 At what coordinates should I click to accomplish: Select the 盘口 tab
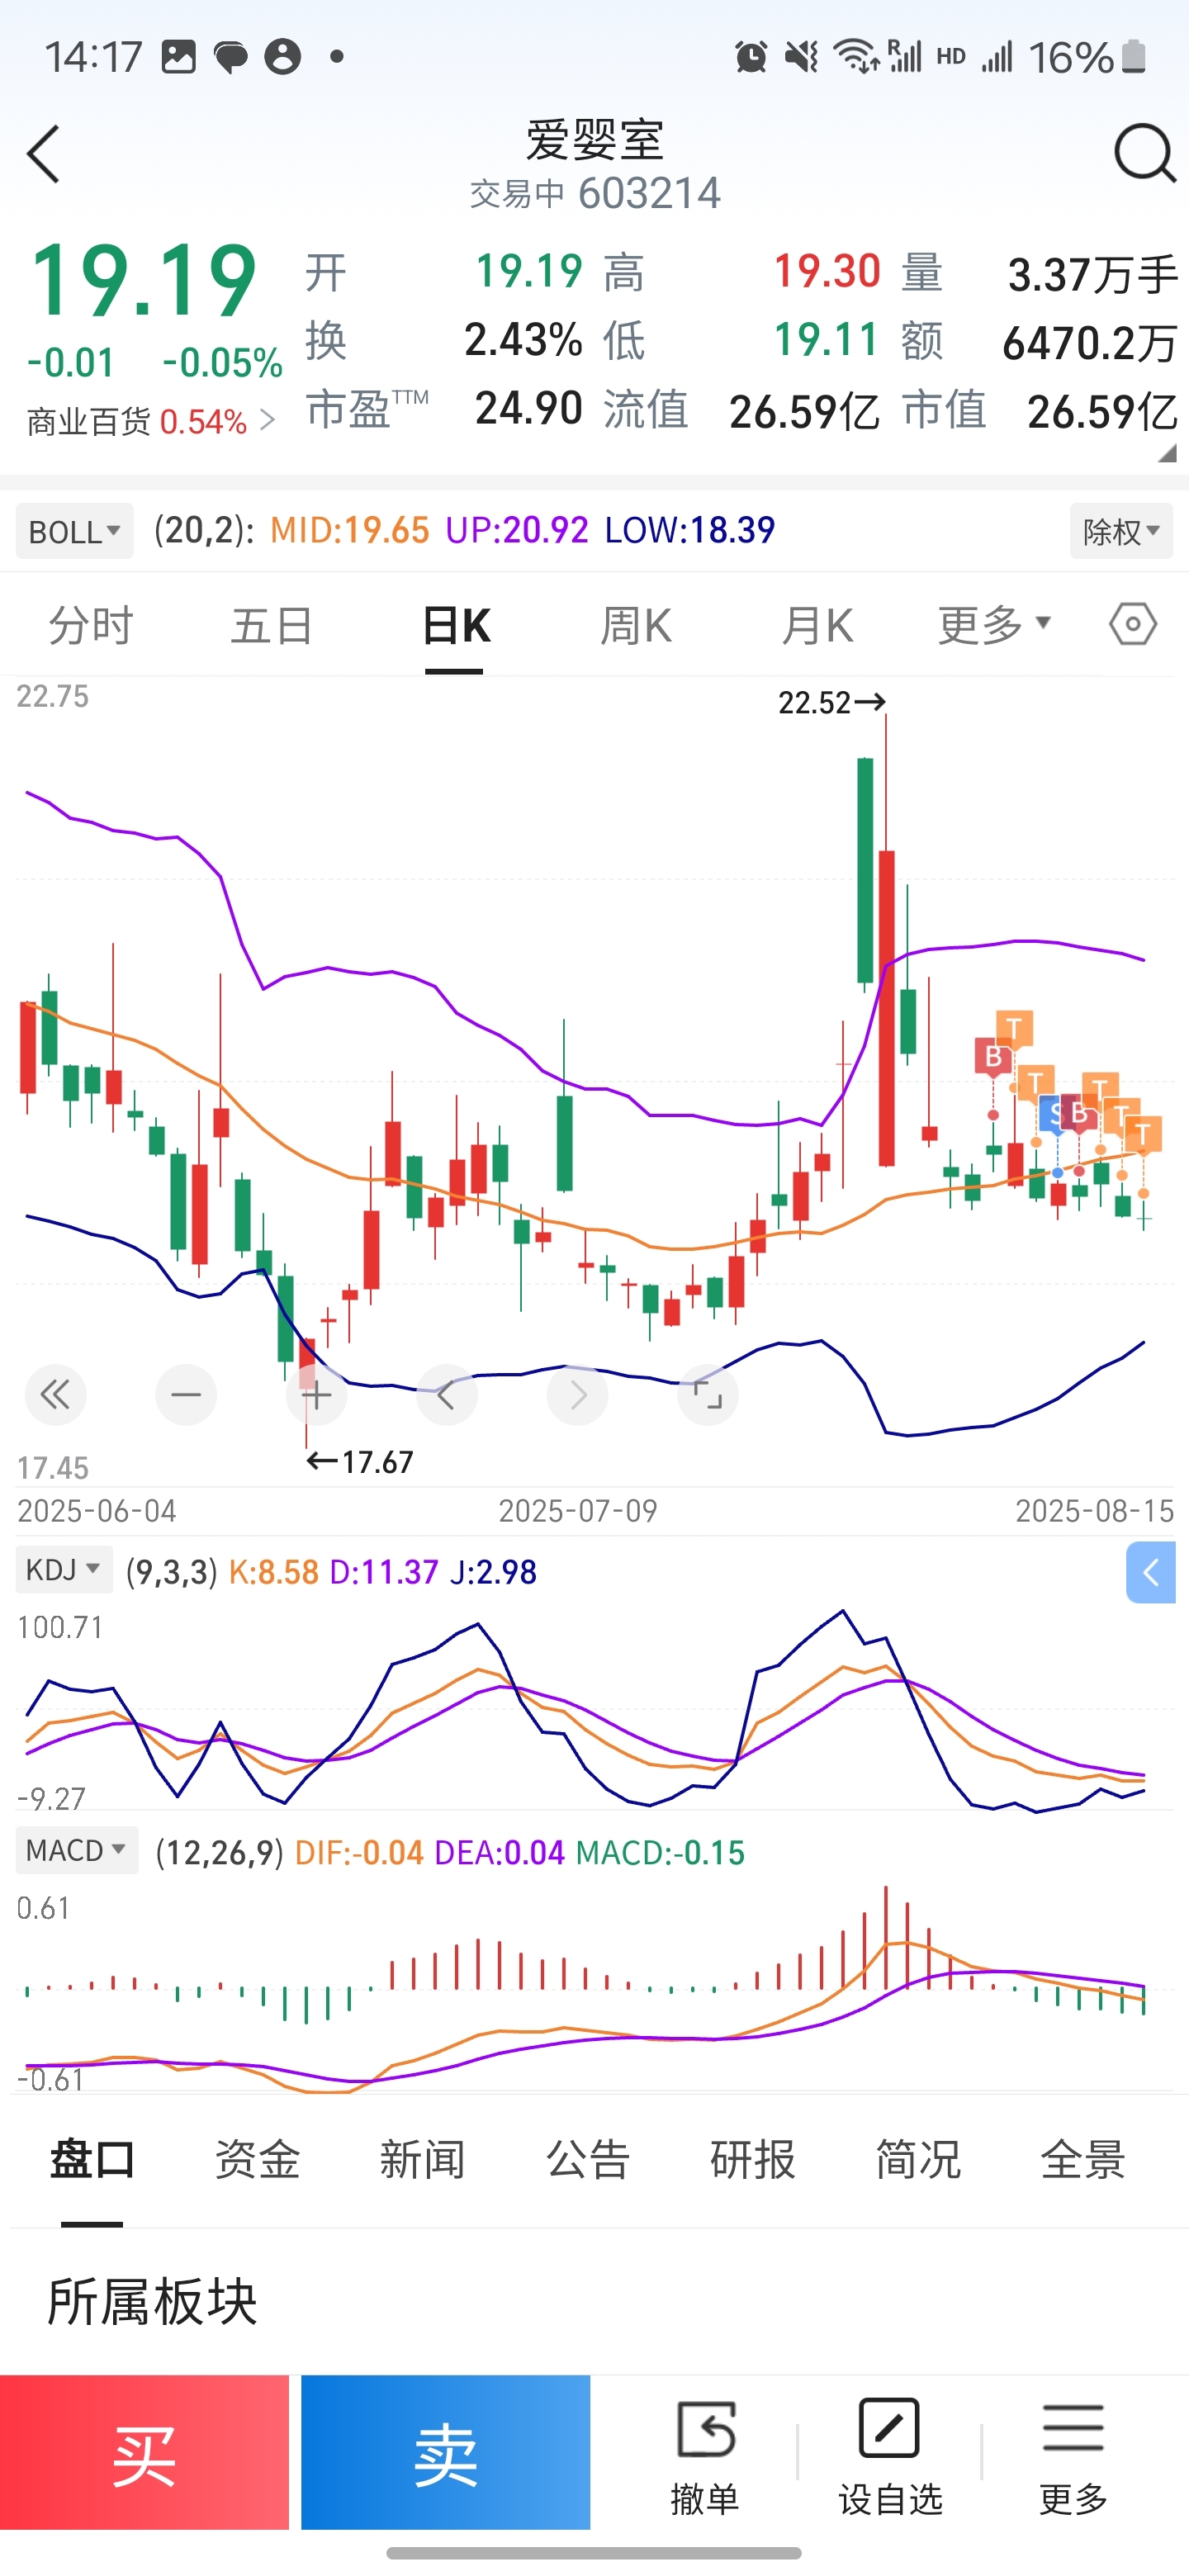[x=92, y=2160]
